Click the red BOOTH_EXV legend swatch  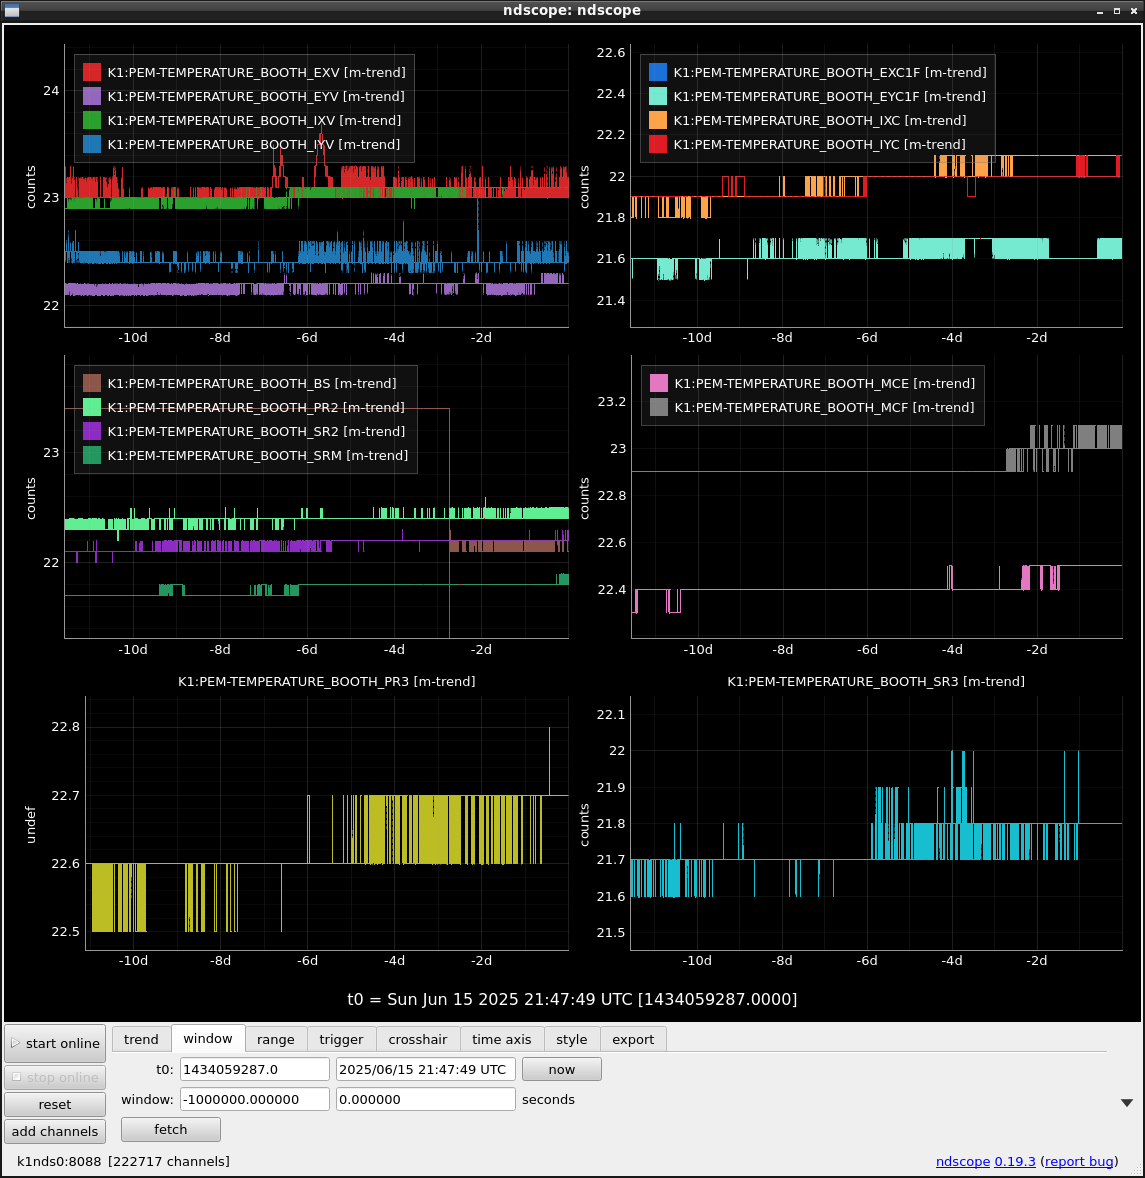92,72
